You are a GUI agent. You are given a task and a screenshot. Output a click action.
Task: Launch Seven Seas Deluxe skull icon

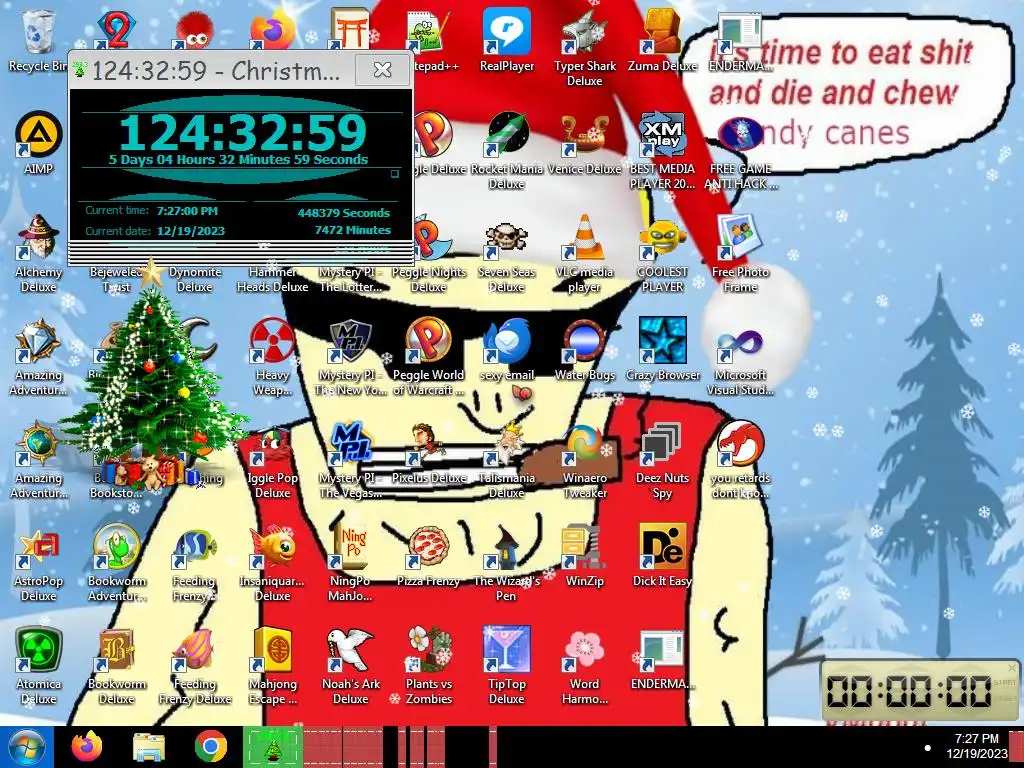pyautogui.click(x=507, y=253)
